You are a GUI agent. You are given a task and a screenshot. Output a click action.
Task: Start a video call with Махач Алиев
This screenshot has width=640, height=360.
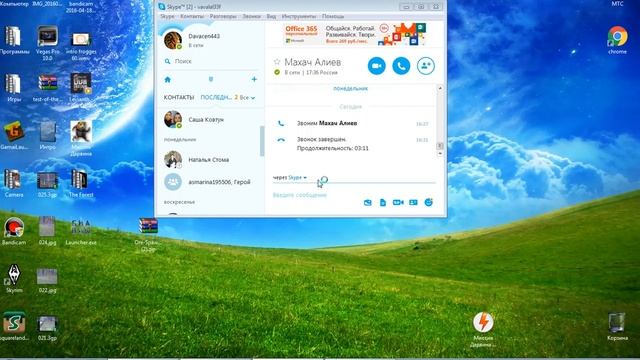(376, 66)
